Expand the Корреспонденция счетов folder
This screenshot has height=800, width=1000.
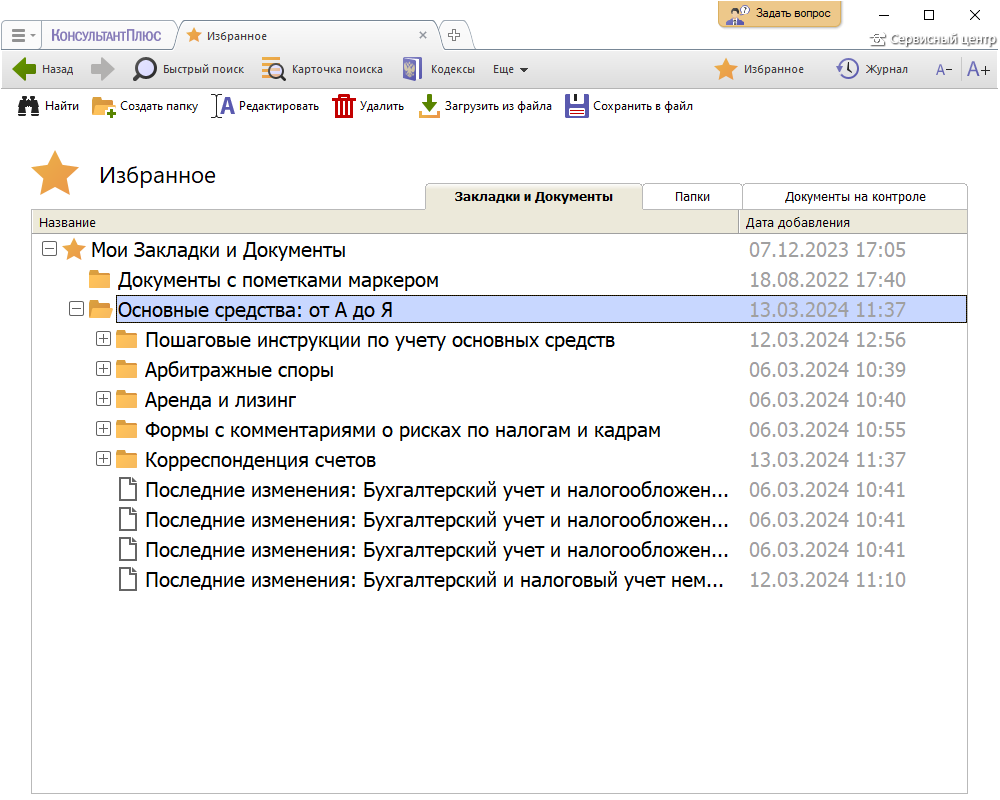(x=103, y=458)
